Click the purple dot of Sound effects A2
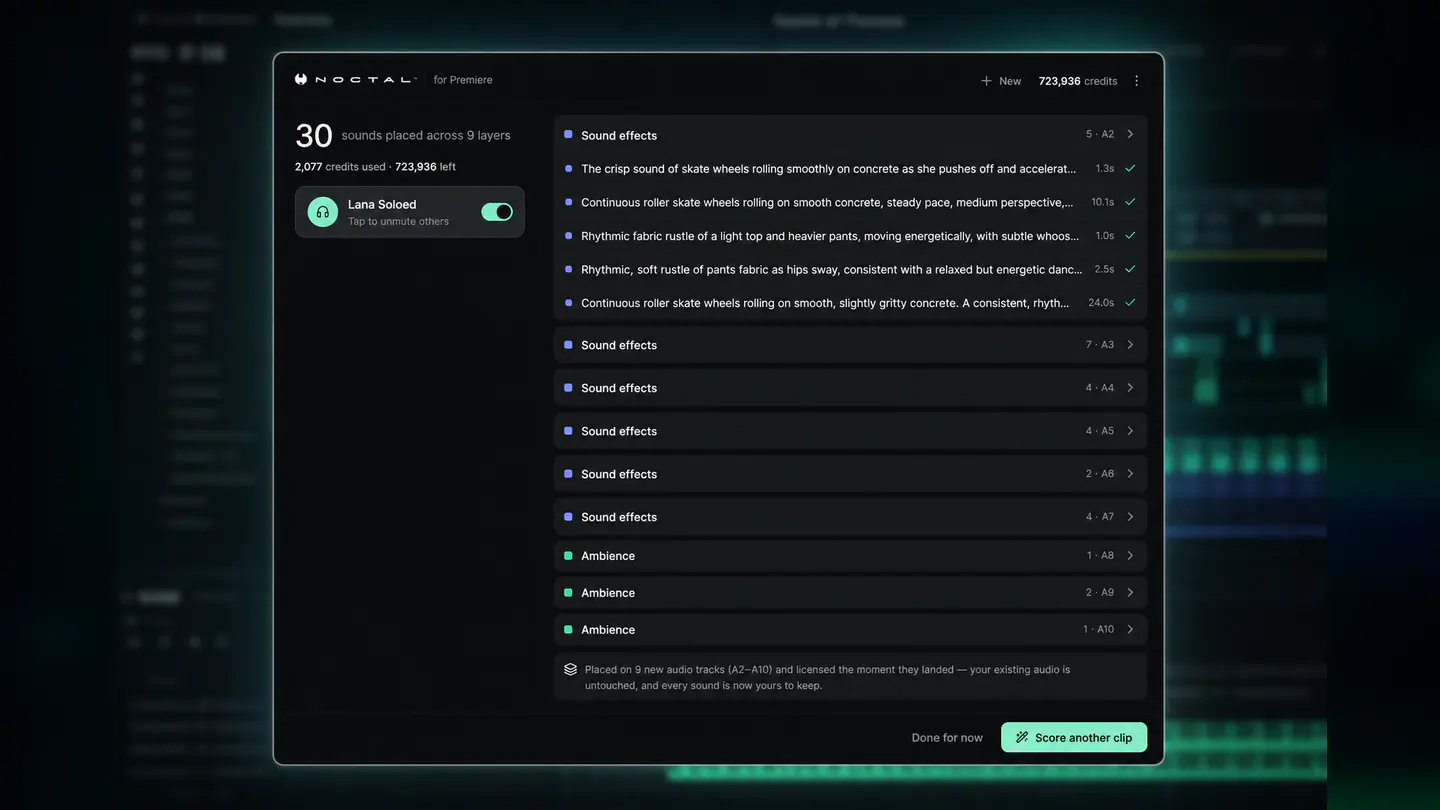This screenshot has width=1440, height=810. pyautogui.click(x=568, y=134)
